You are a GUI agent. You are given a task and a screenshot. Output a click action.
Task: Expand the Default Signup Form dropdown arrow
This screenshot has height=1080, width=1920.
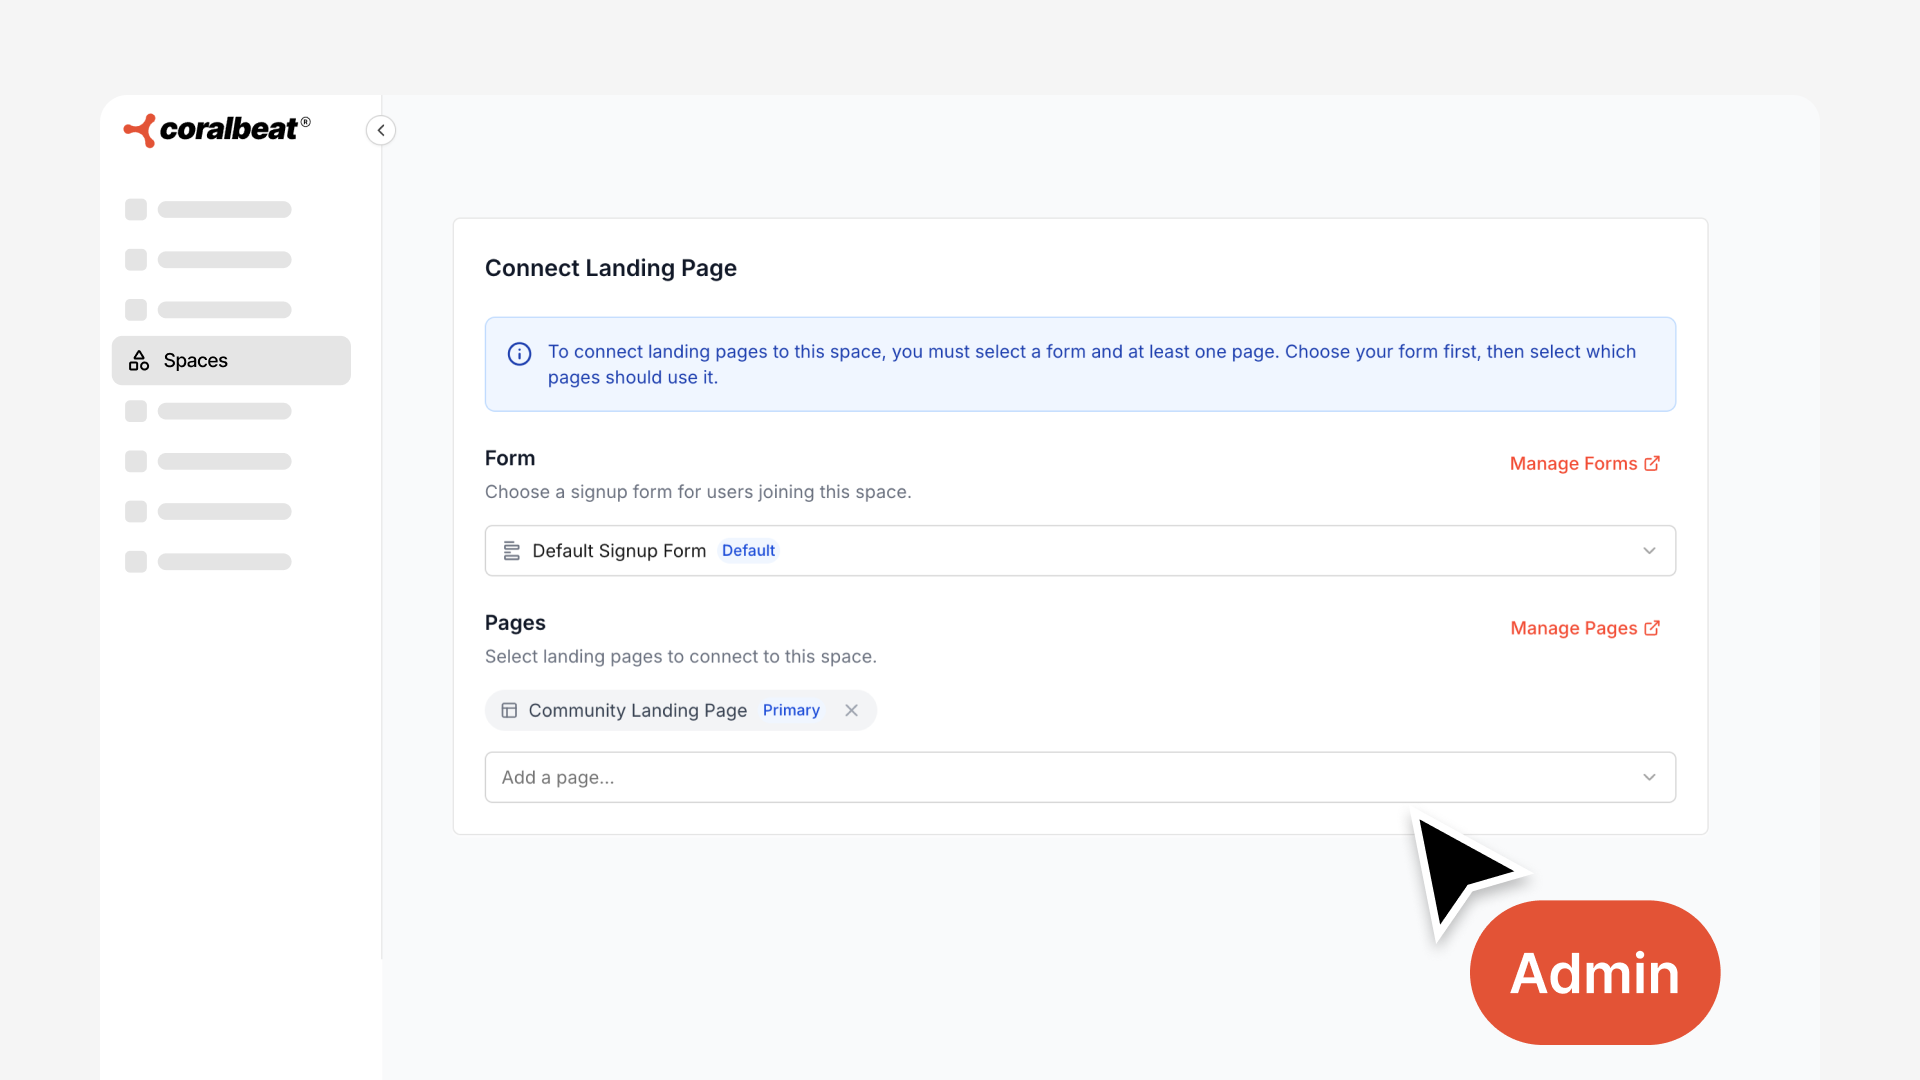tap(1649, 551)
